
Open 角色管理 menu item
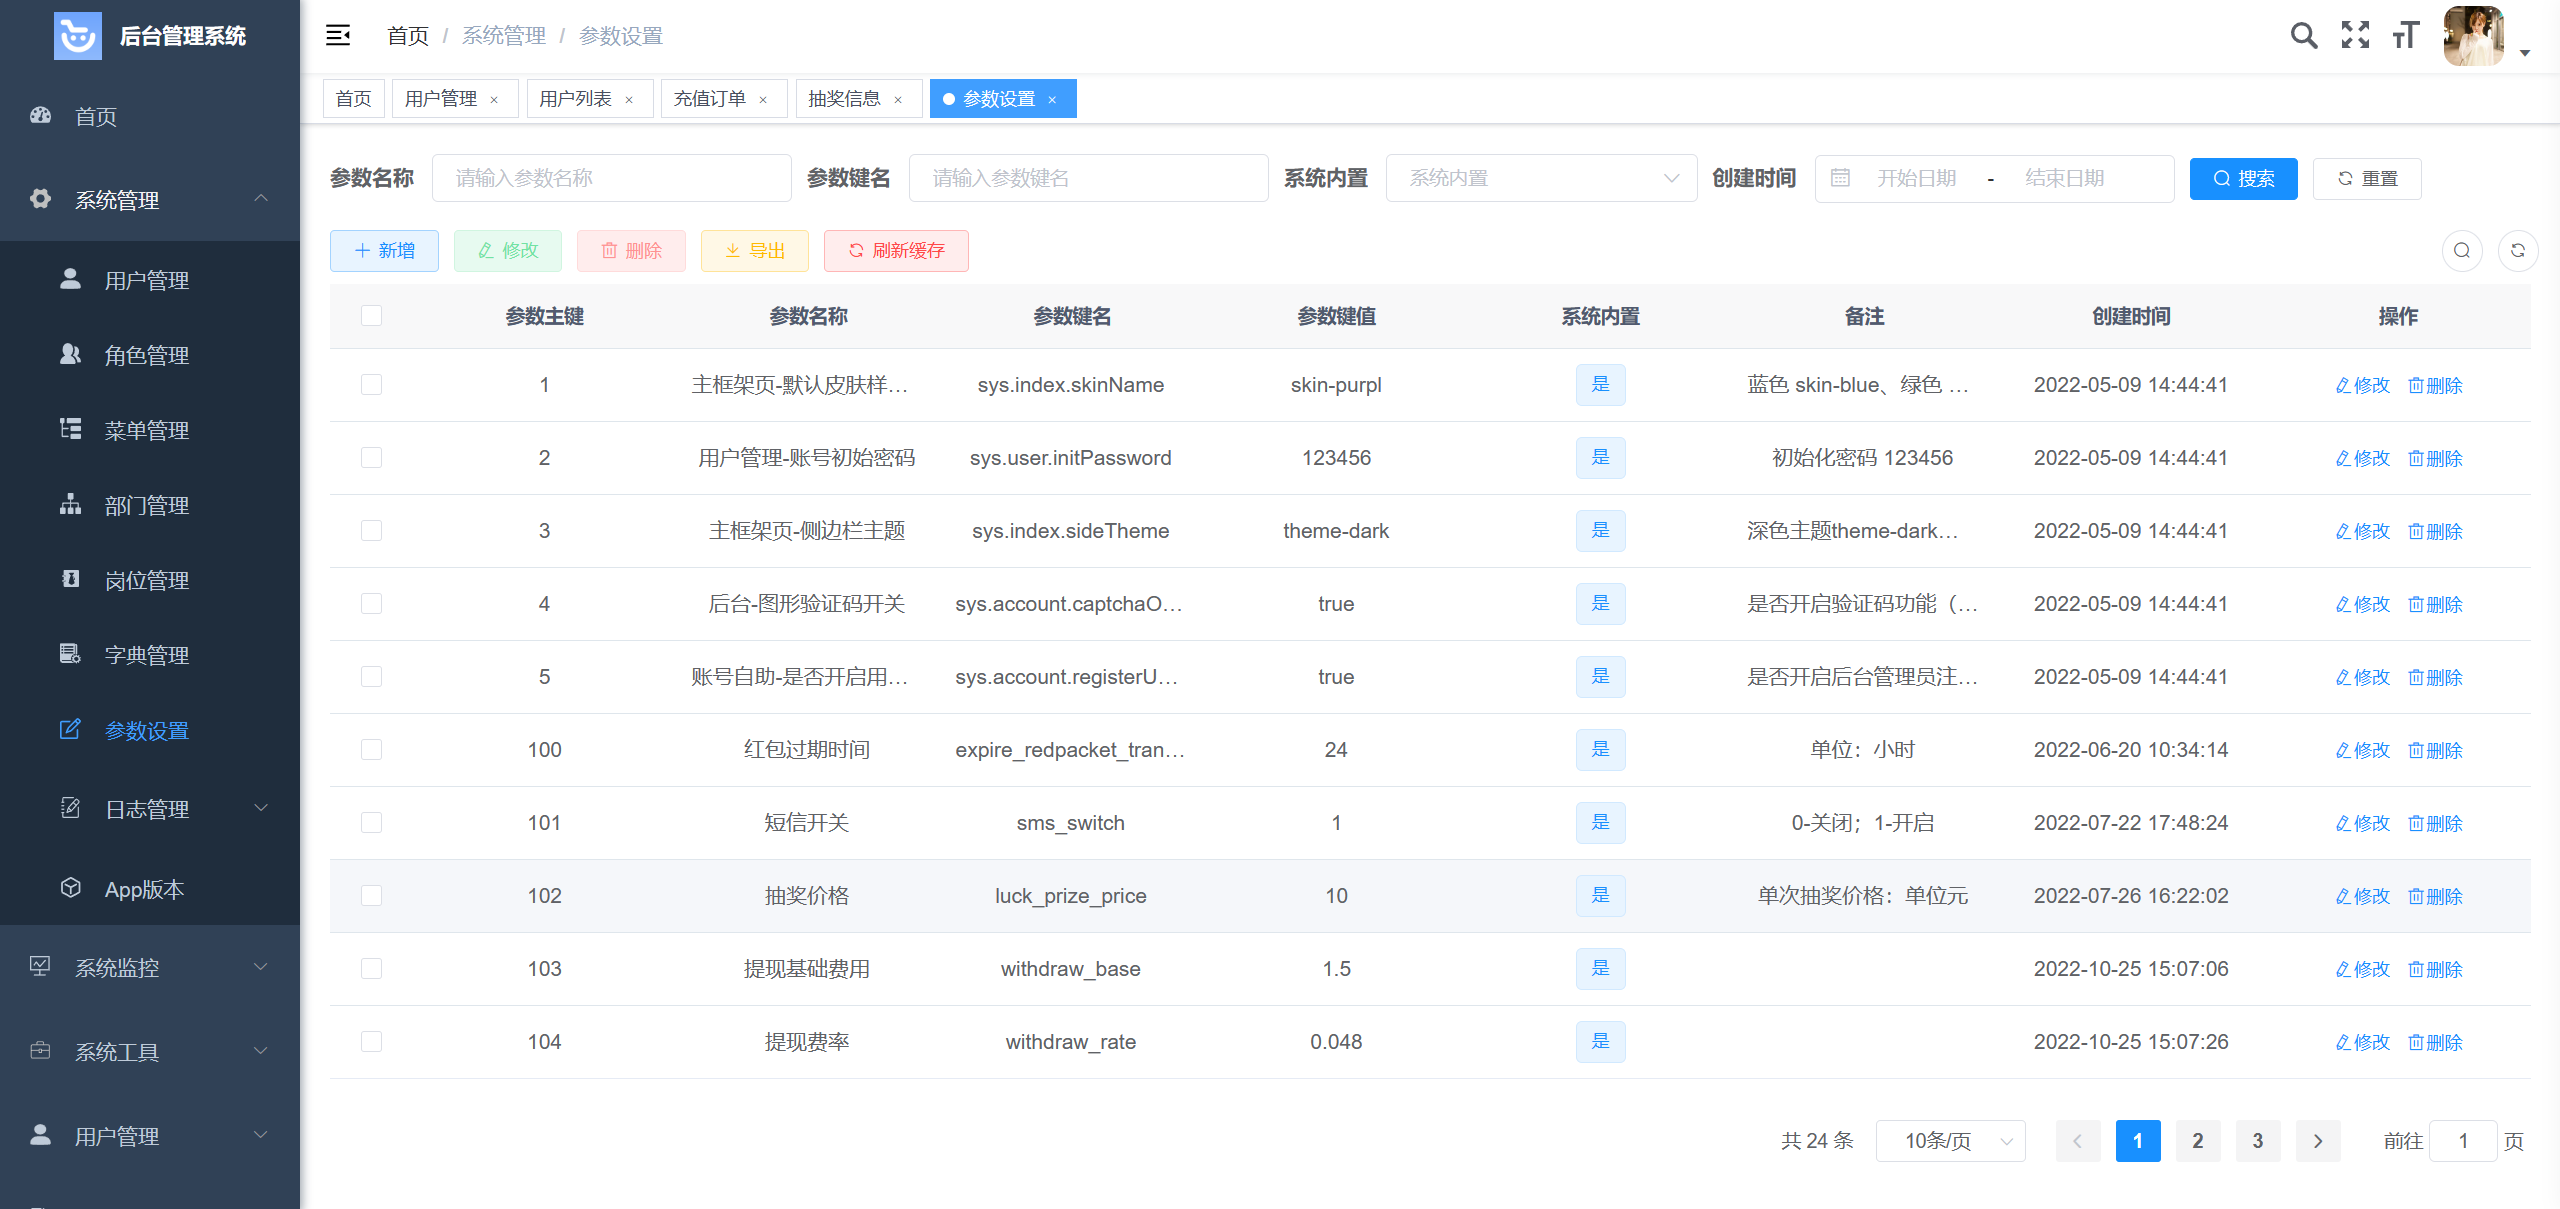tap(147, 355)
